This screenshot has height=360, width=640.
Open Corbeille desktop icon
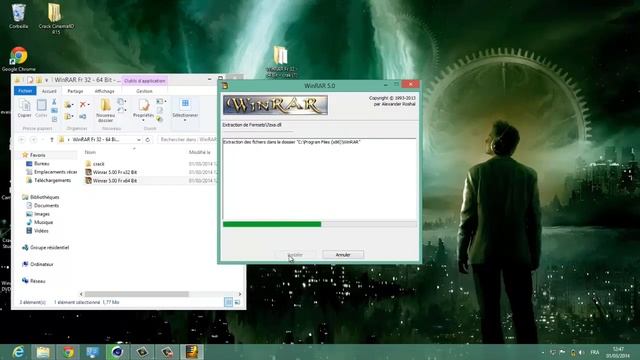[18, 16]
